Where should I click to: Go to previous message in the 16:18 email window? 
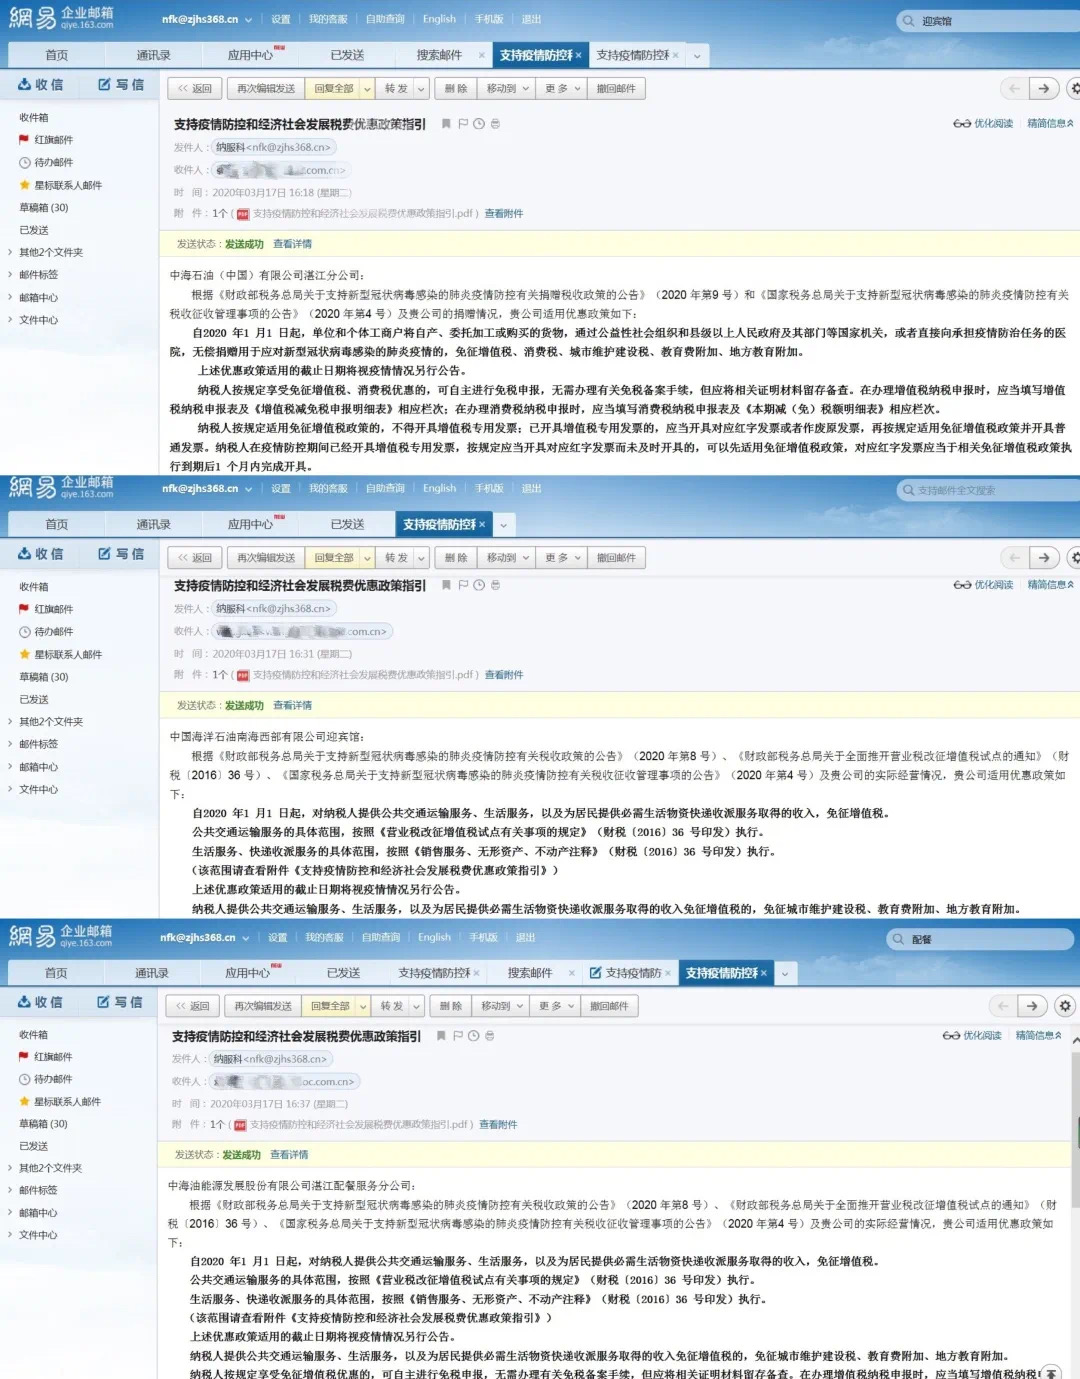(x=1014, y=89)
